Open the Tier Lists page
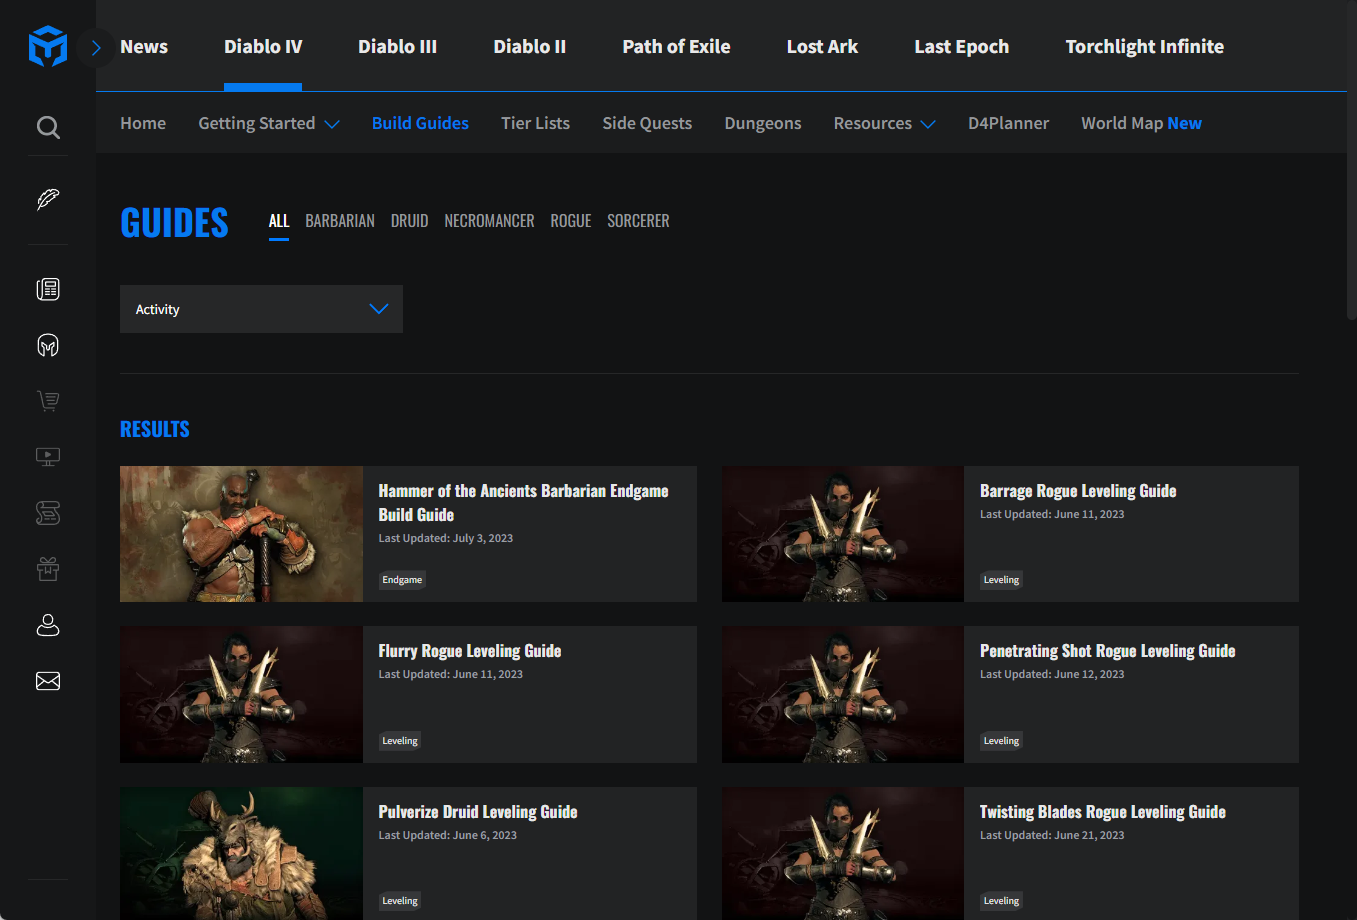This screenshot has height=920, width=1357. (x=535, y=123)
